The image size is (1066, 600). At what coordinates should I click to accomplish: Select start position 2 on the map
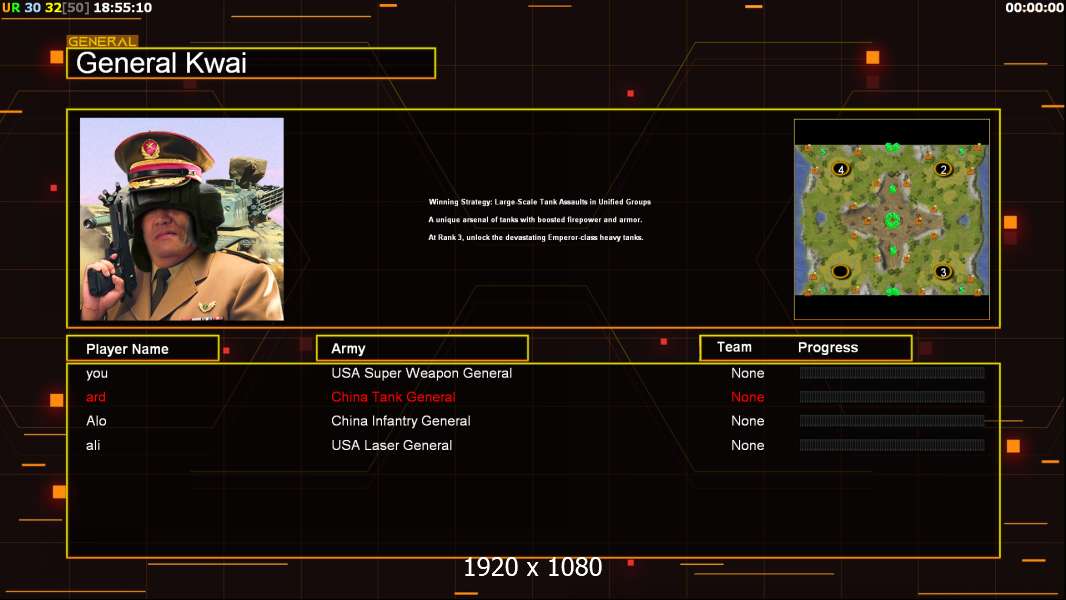[943, 169]
